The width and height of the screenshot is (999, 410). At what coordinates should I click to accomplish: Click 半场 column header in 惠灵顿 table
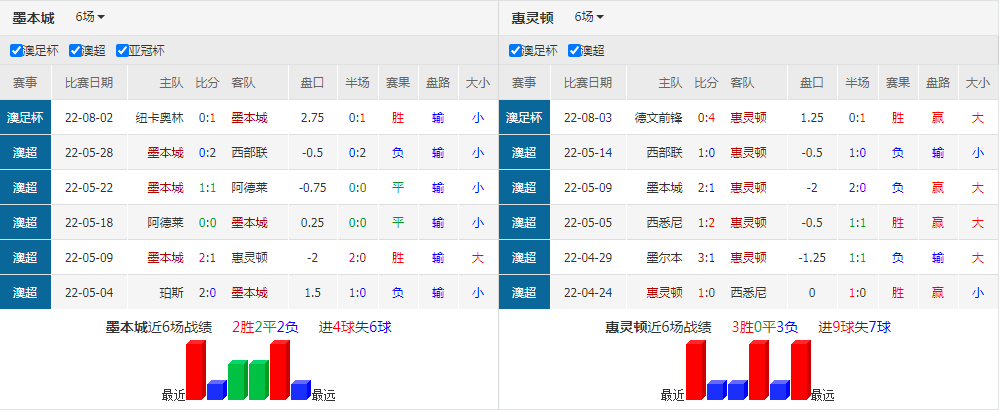[857, 83]
